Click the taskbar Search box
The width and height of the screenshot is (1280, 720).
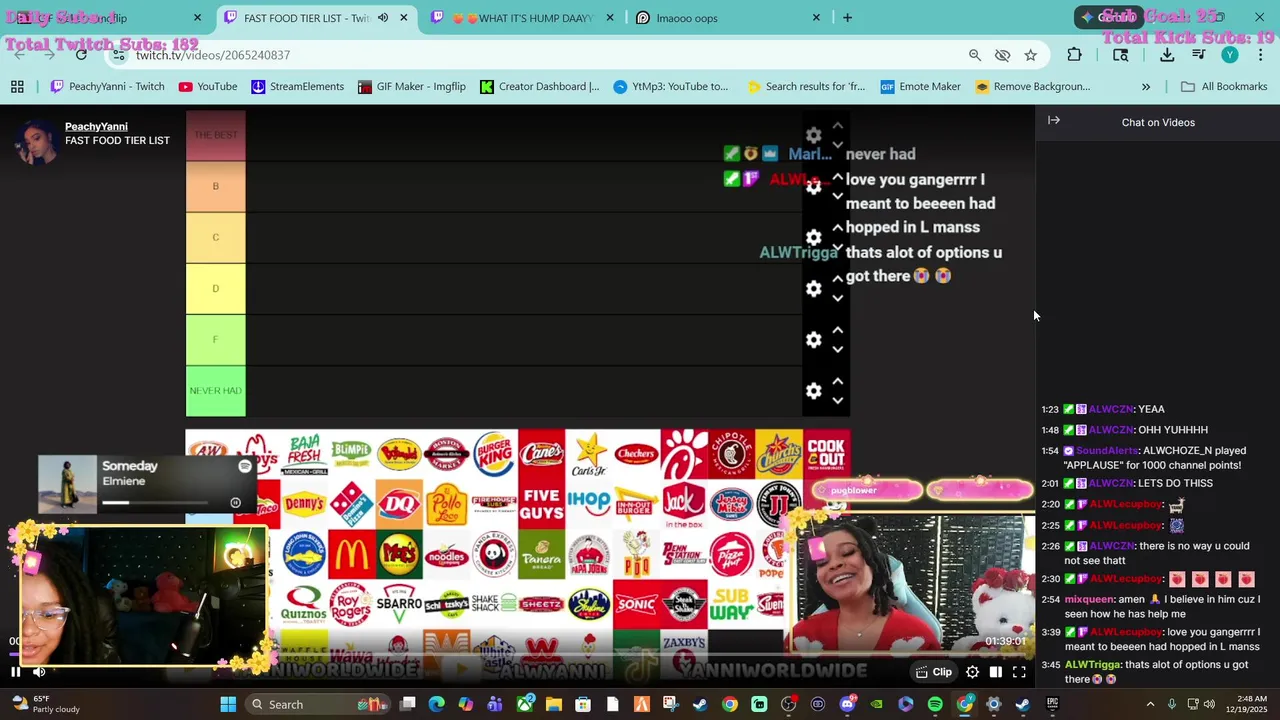coord(317,704)
